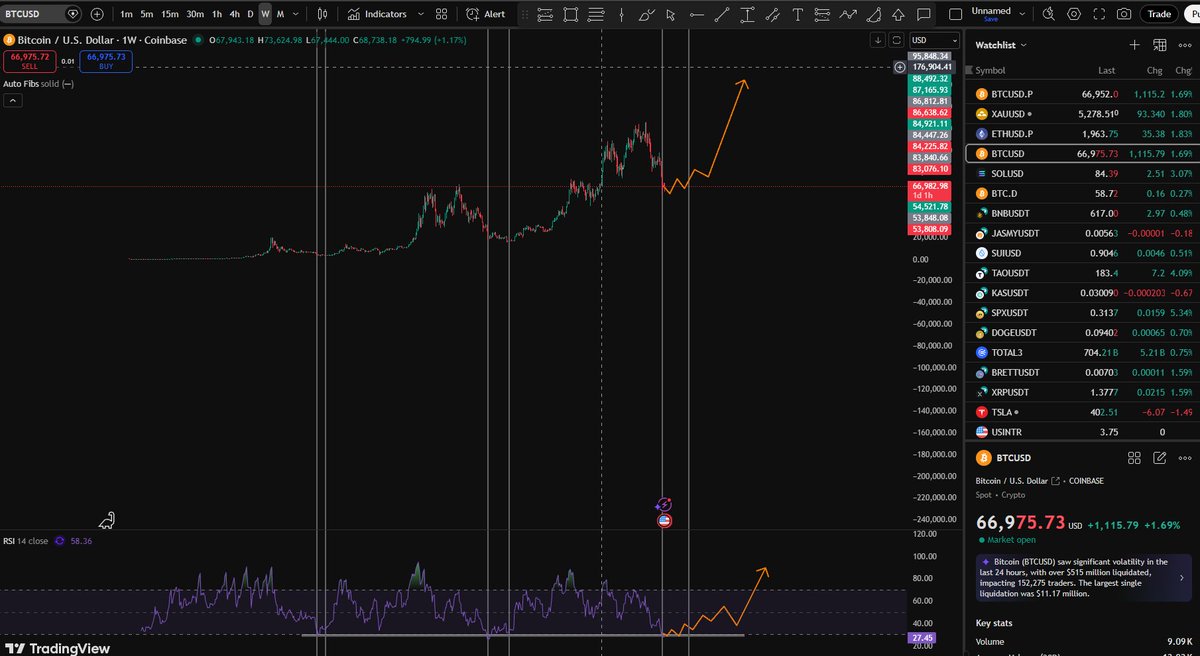This screenshot has height=656, width=1200.
Task: Open Watchlist advanced view table icon
Action: (x=1159, y=45)
